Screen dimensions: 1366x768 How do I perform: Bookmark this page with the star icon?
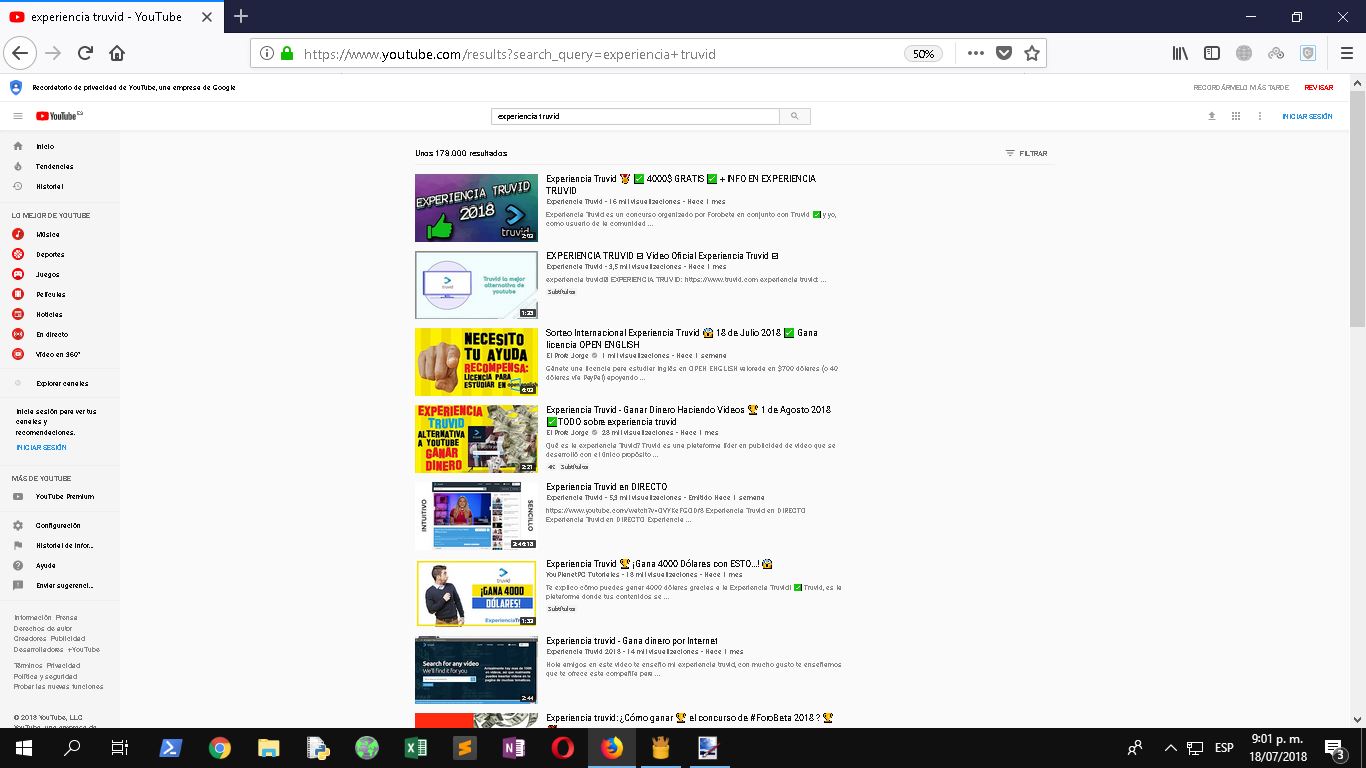1032,53
